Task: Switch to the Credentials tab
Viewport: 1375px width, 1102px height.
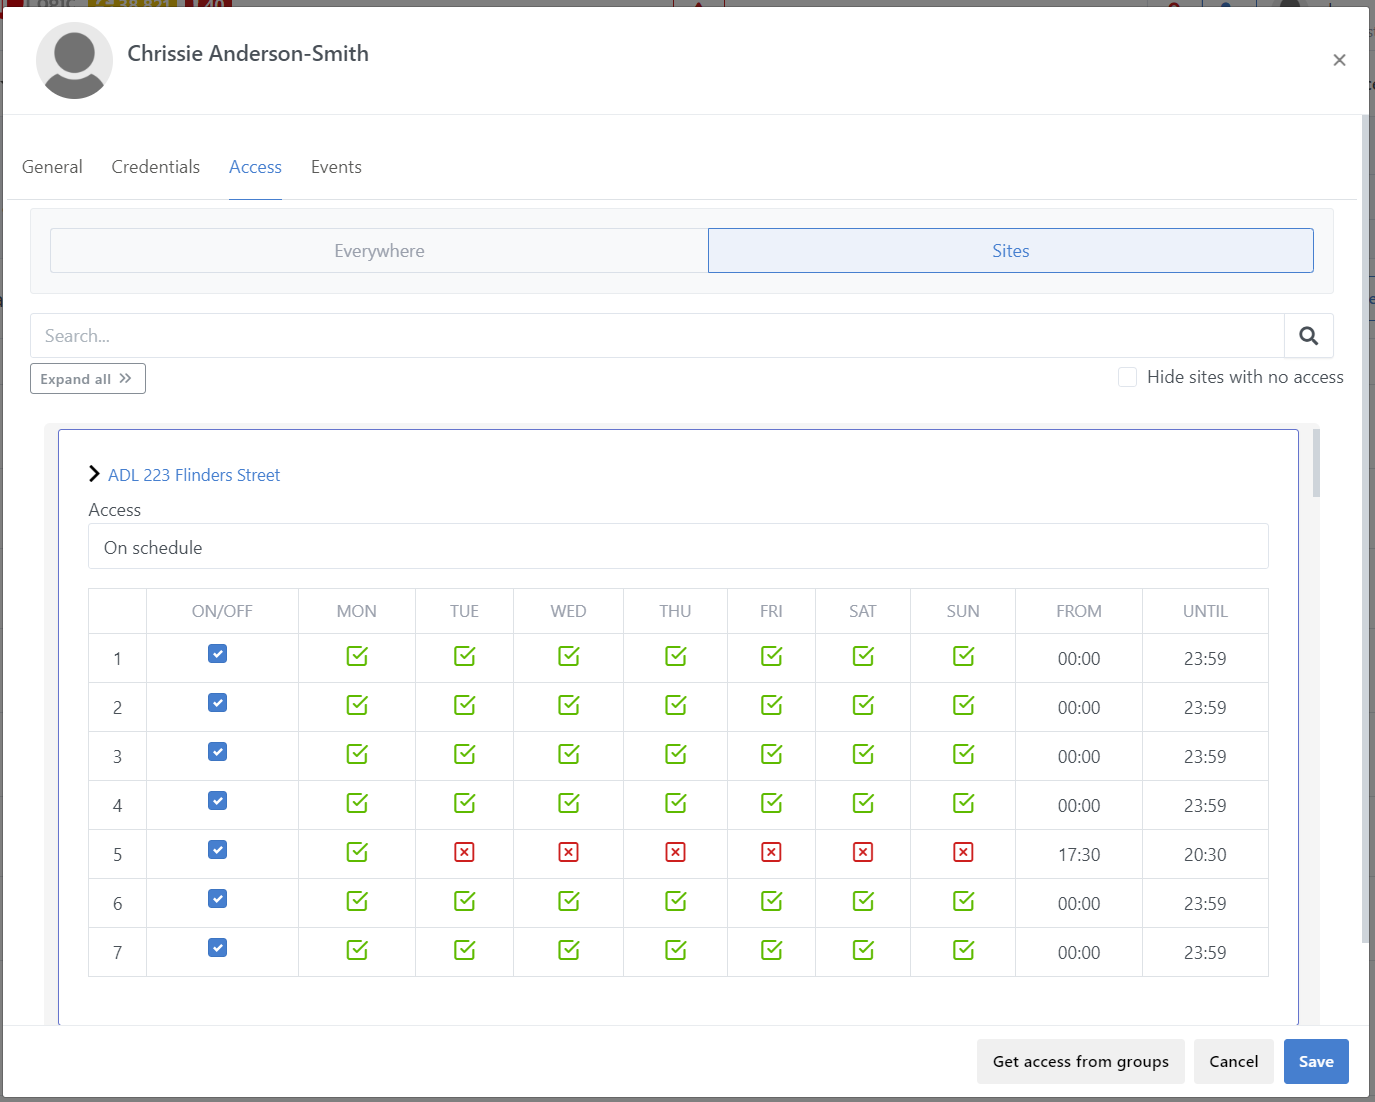Action: [x=155, y=167]
